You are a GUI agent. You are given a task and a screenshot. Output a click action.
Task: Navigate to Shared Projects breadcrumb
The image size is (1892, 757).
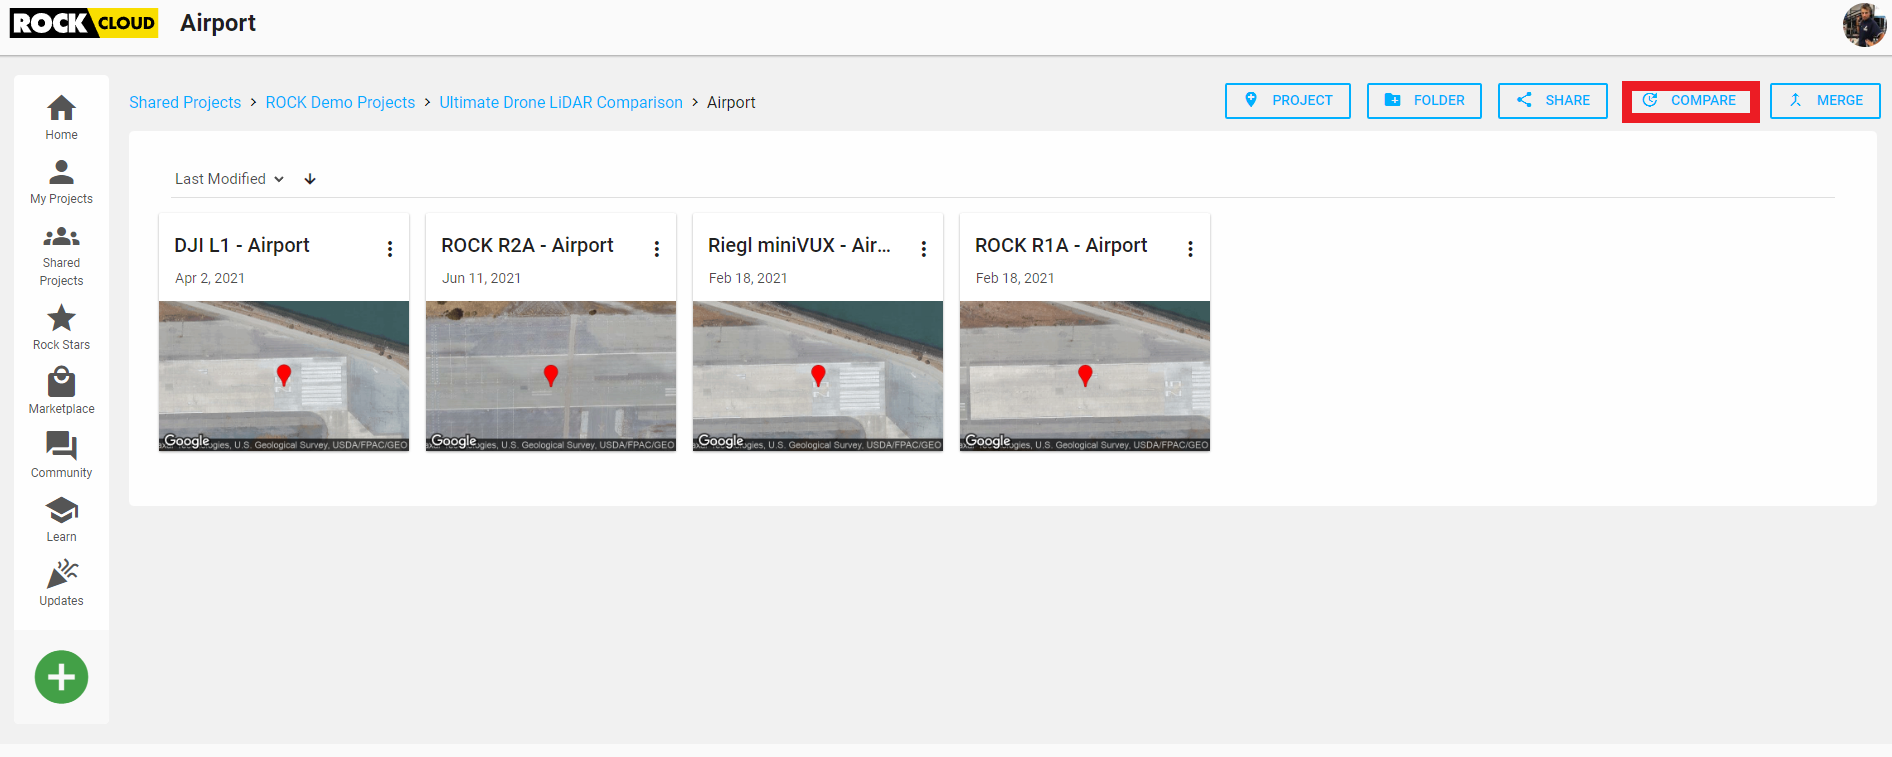click(x=185, y=102)
